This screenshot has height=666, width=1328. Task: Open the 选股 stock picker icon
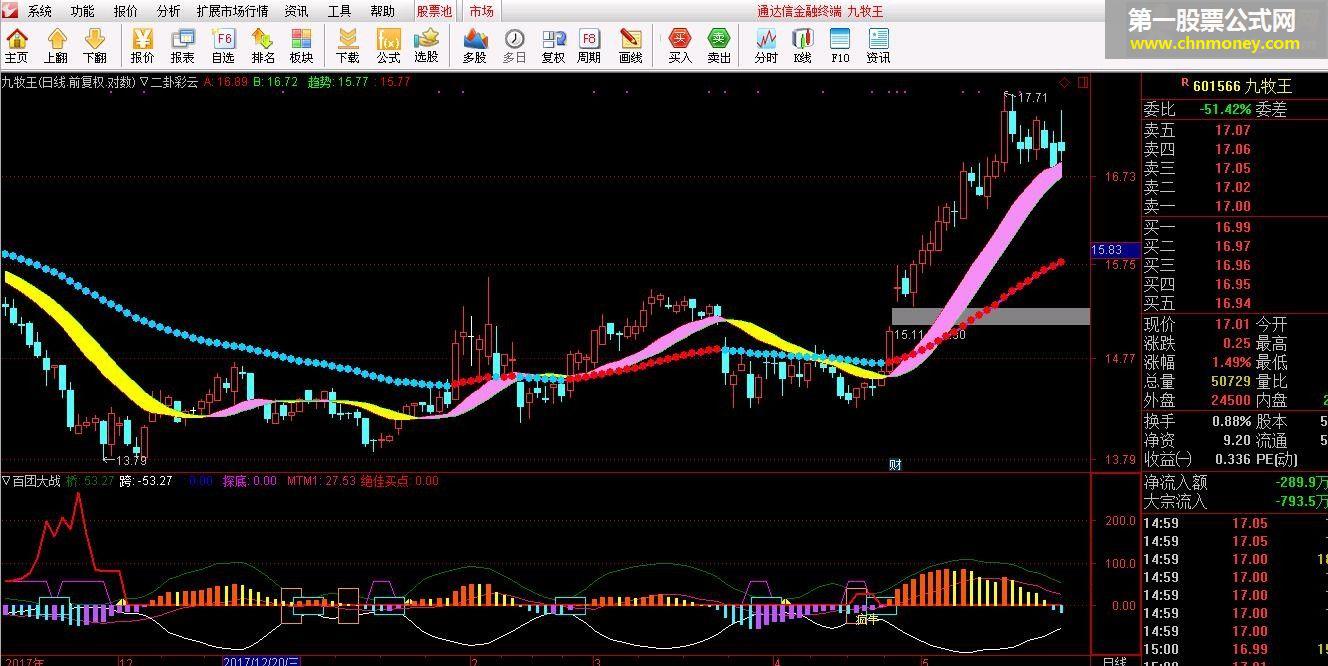click(427, 46)
